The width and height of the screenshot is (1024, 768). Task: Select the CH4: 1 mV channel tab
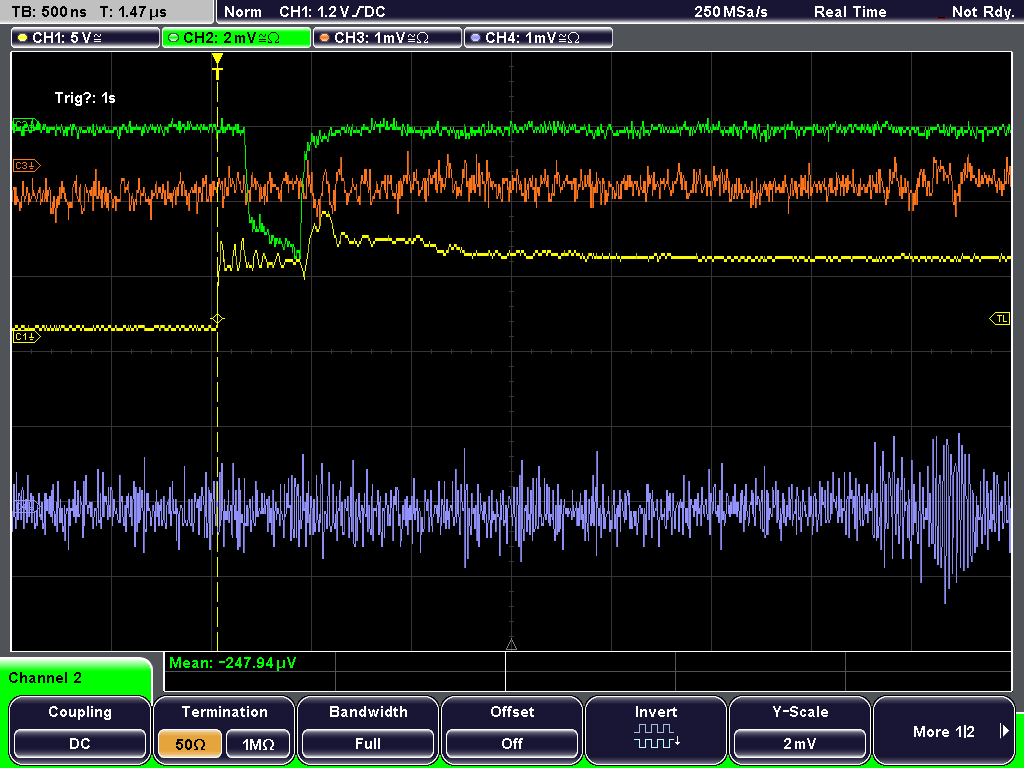(538, 38)
